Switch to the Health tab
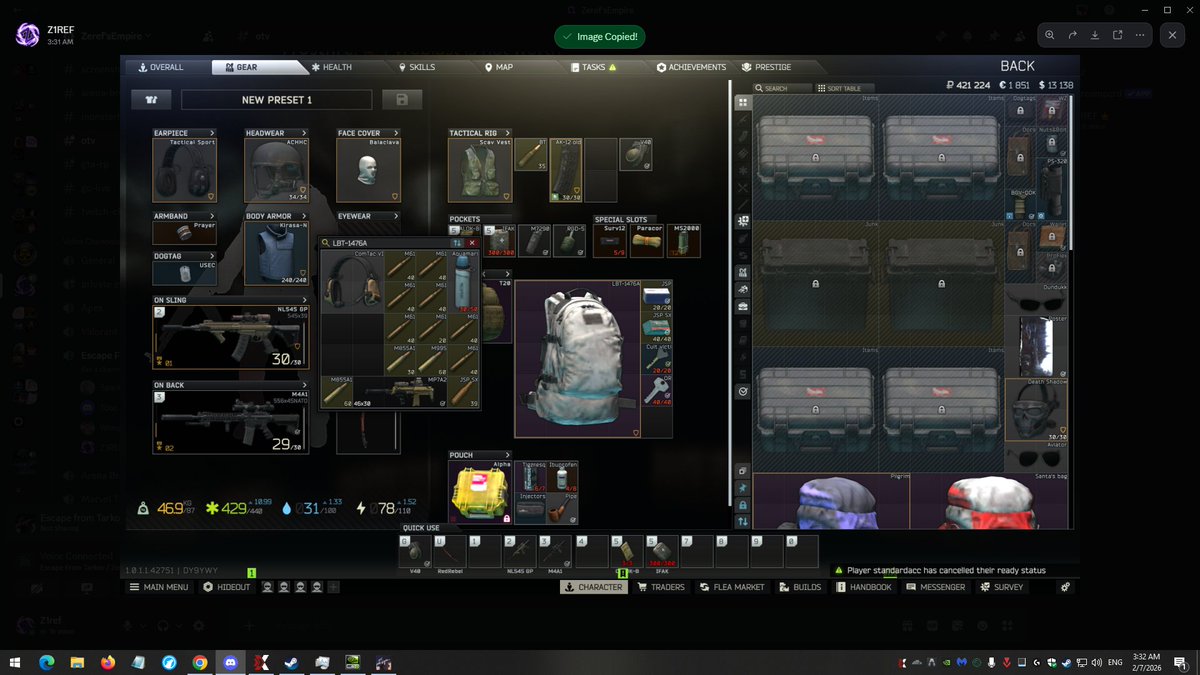Screen dimensions: 1200x675 [331, 67]
